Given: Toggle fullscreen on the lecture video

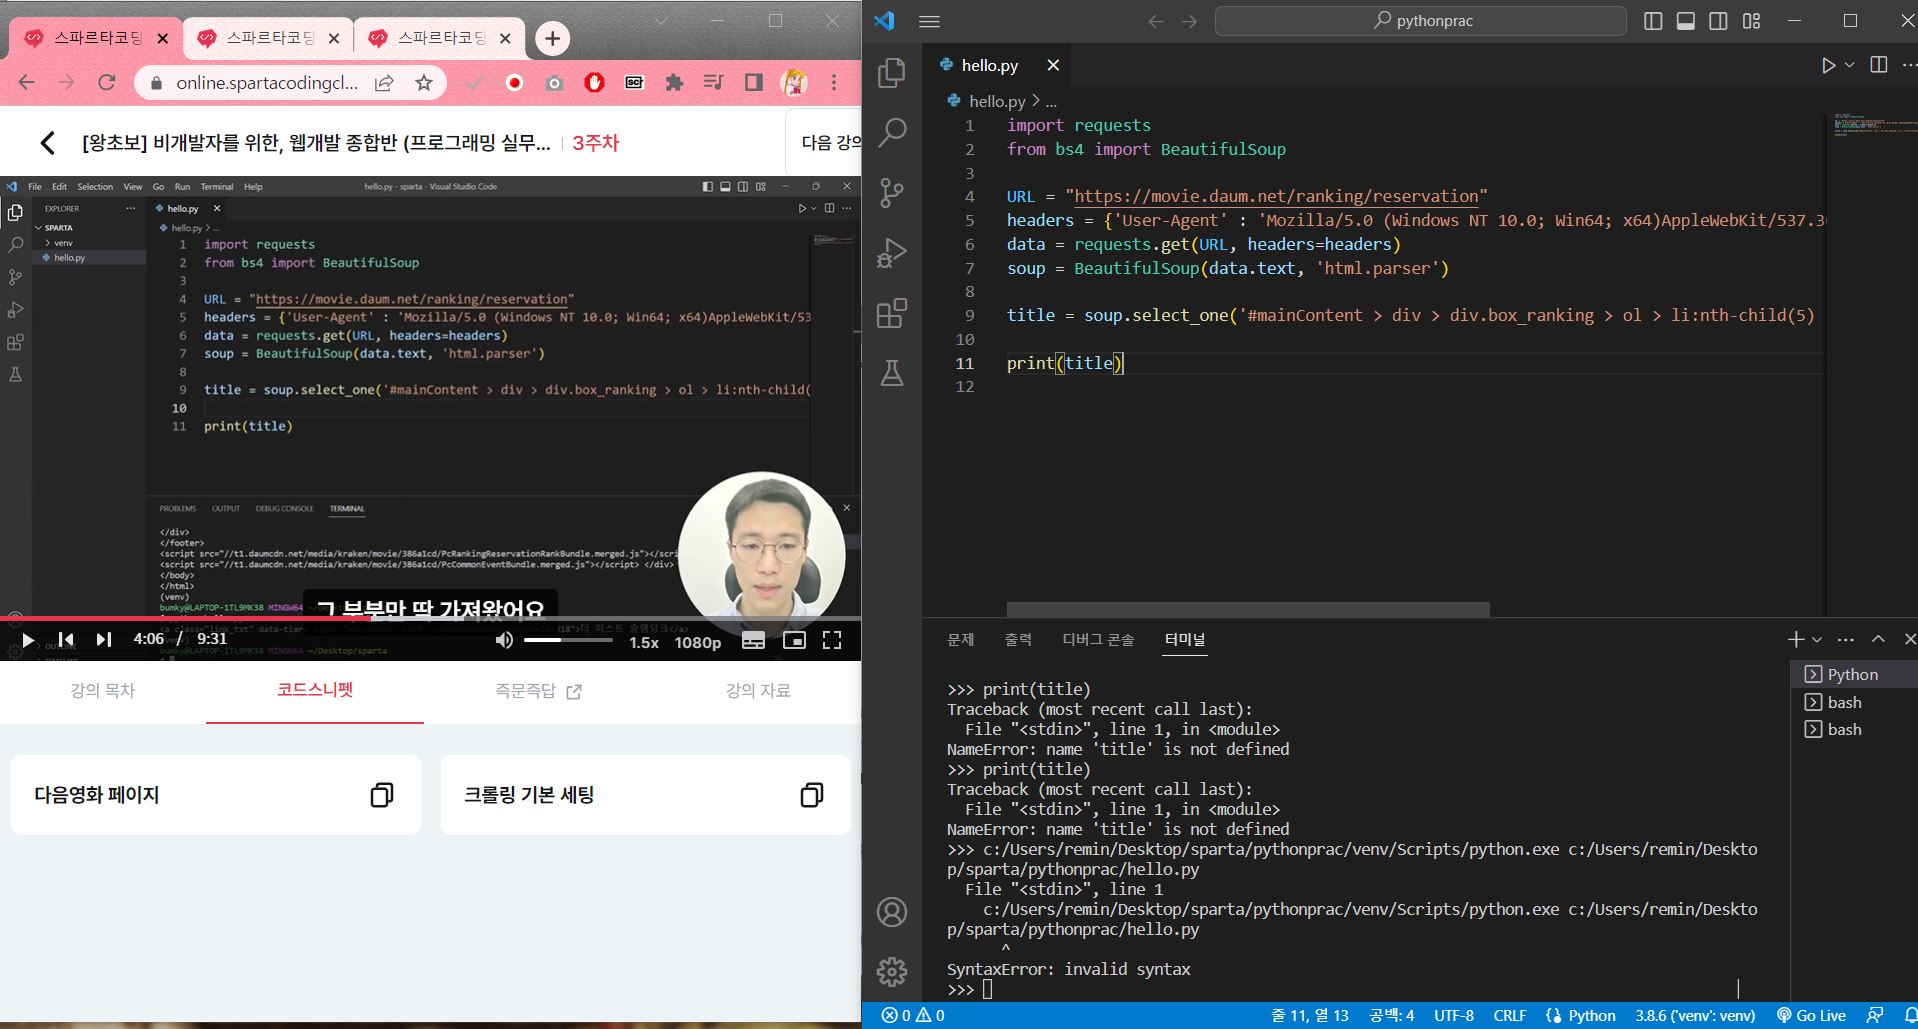Looking at the screenshot, I should tap(832, 641).
